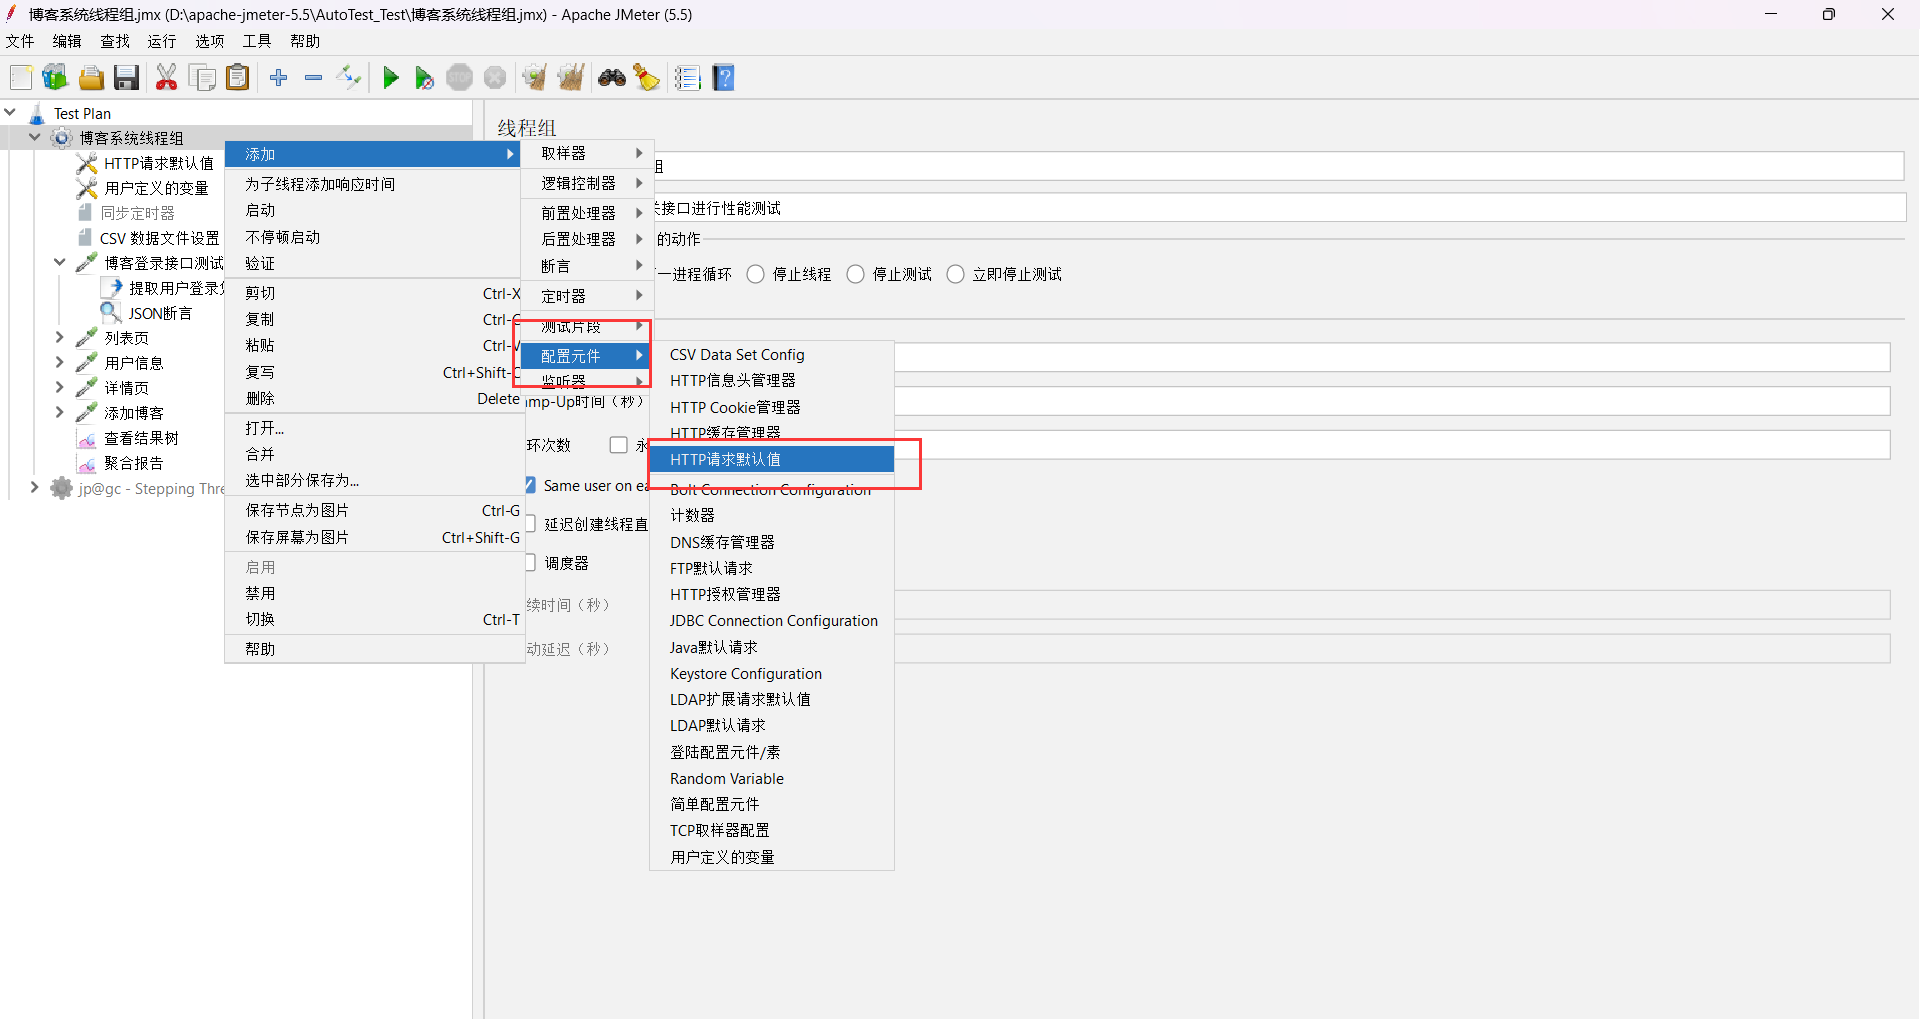Open the 取样器 submenu
This screenshot has height=1020, width=1920.
click(588, 153)
